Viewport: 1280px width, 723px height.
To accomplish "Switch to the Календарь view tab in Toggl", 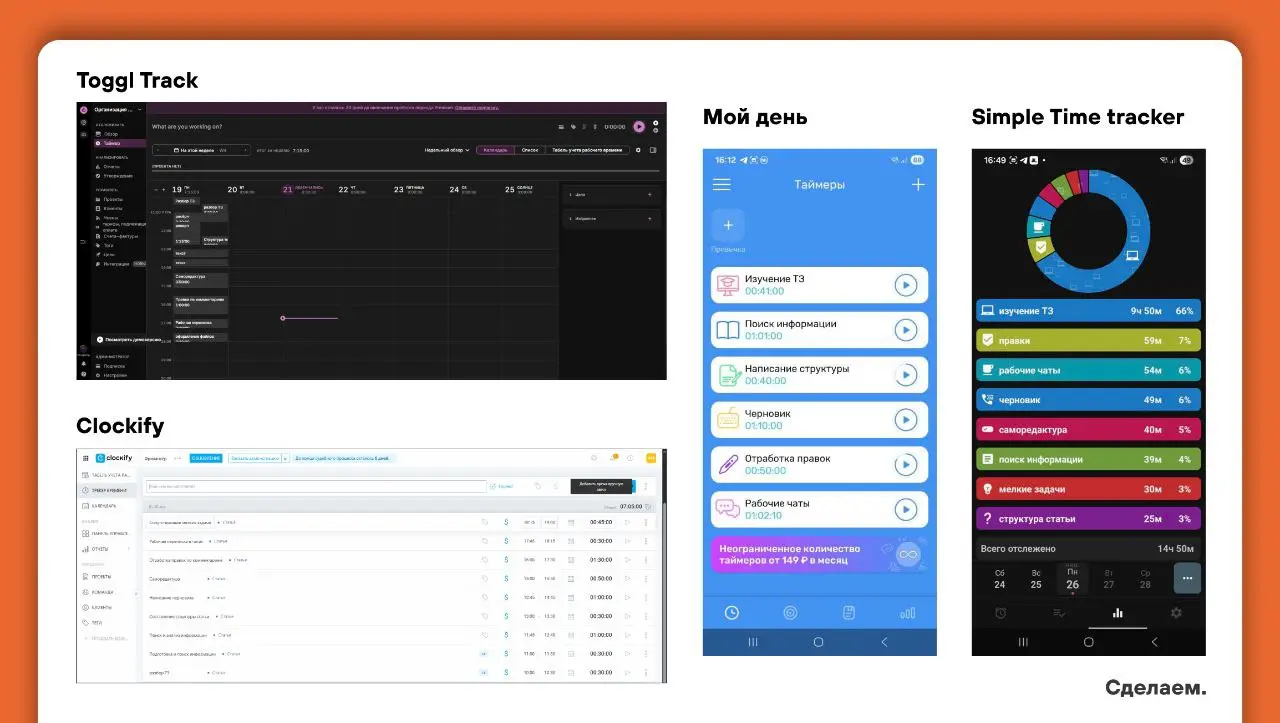I will coord(495,150).
